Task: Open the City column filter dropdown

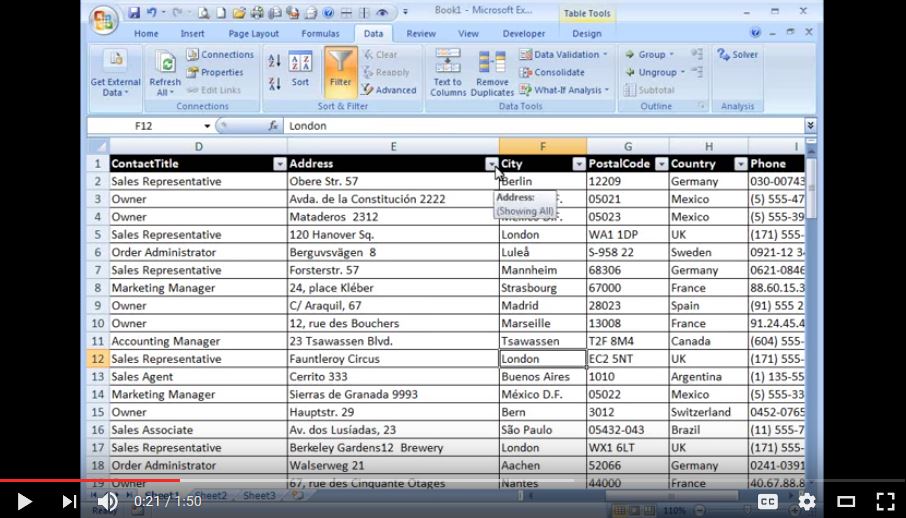Action: (579, 164)
